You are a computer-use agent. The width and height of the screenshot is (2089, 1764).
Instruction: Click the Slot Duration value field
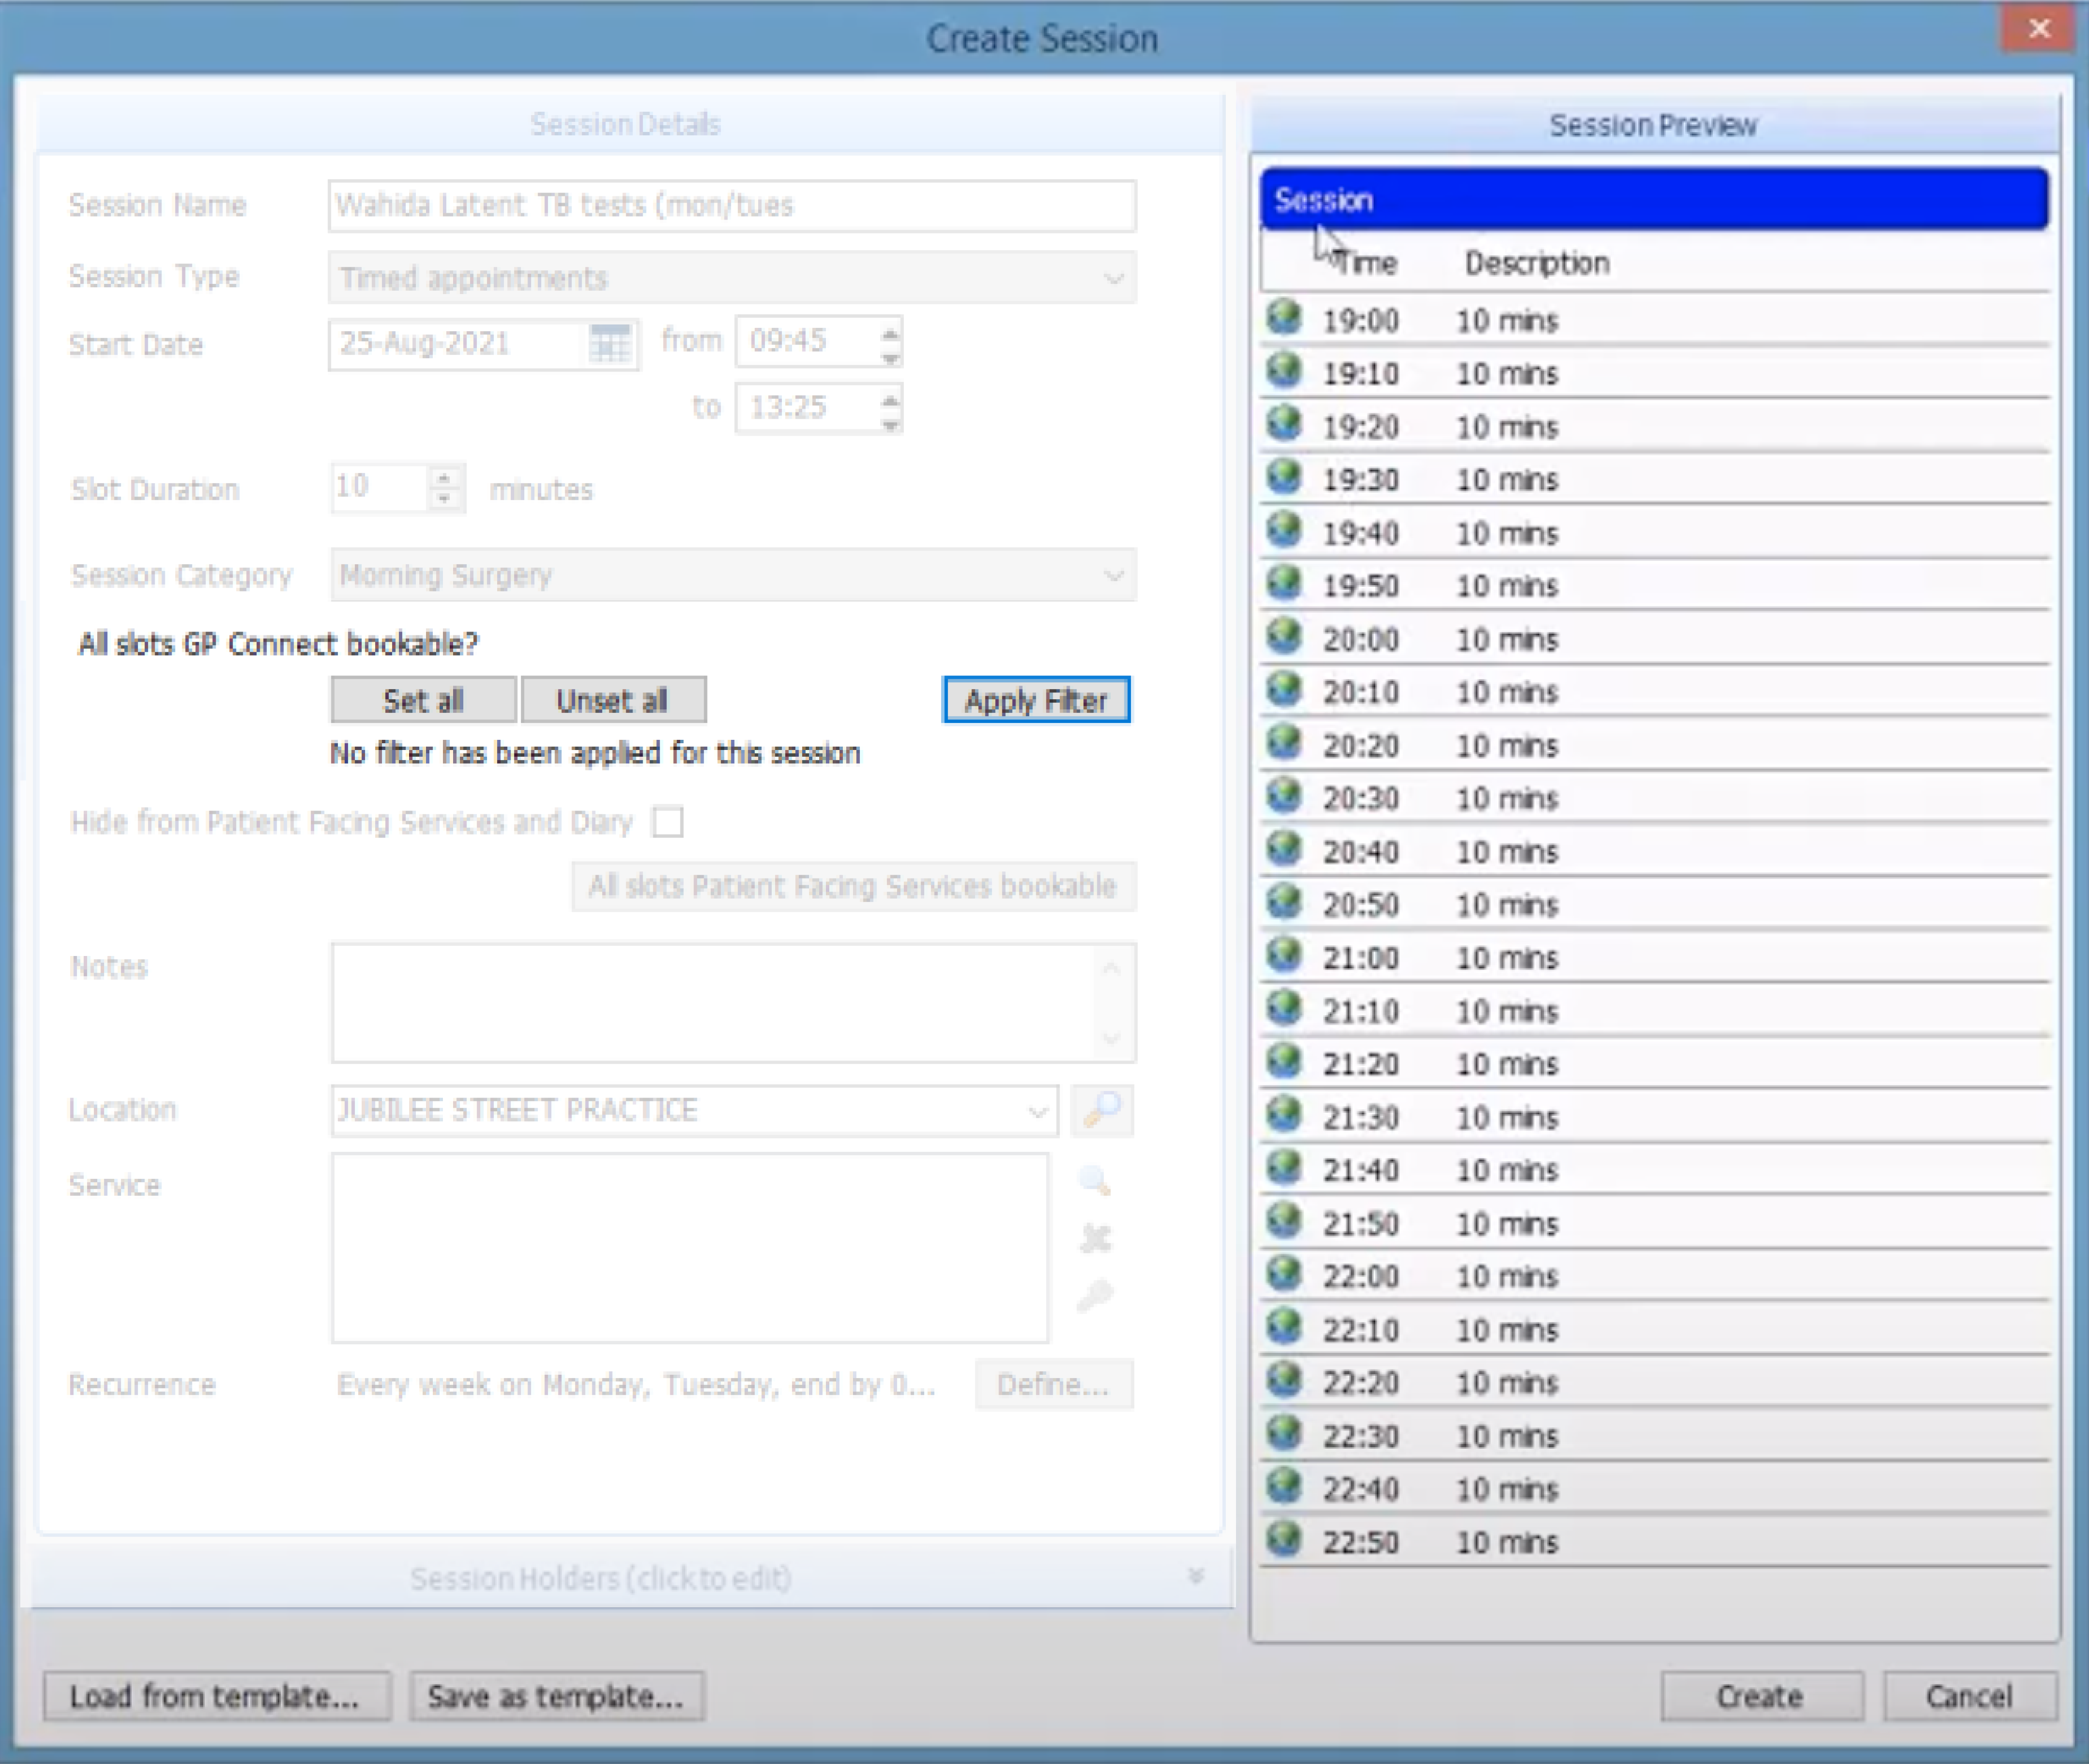point(380,488)
